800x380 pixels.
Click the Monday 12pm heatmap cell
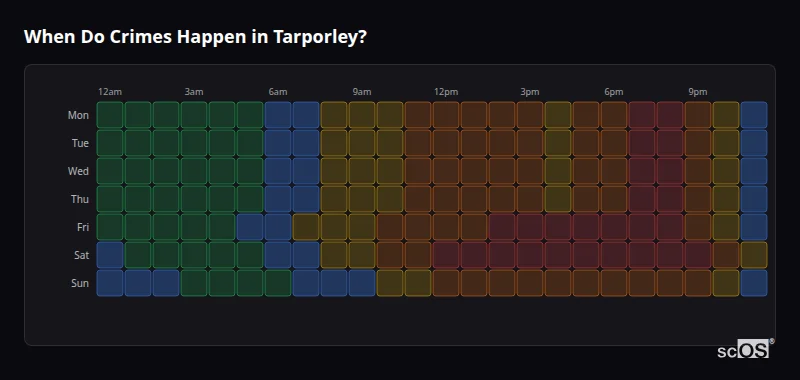(446, 115)
